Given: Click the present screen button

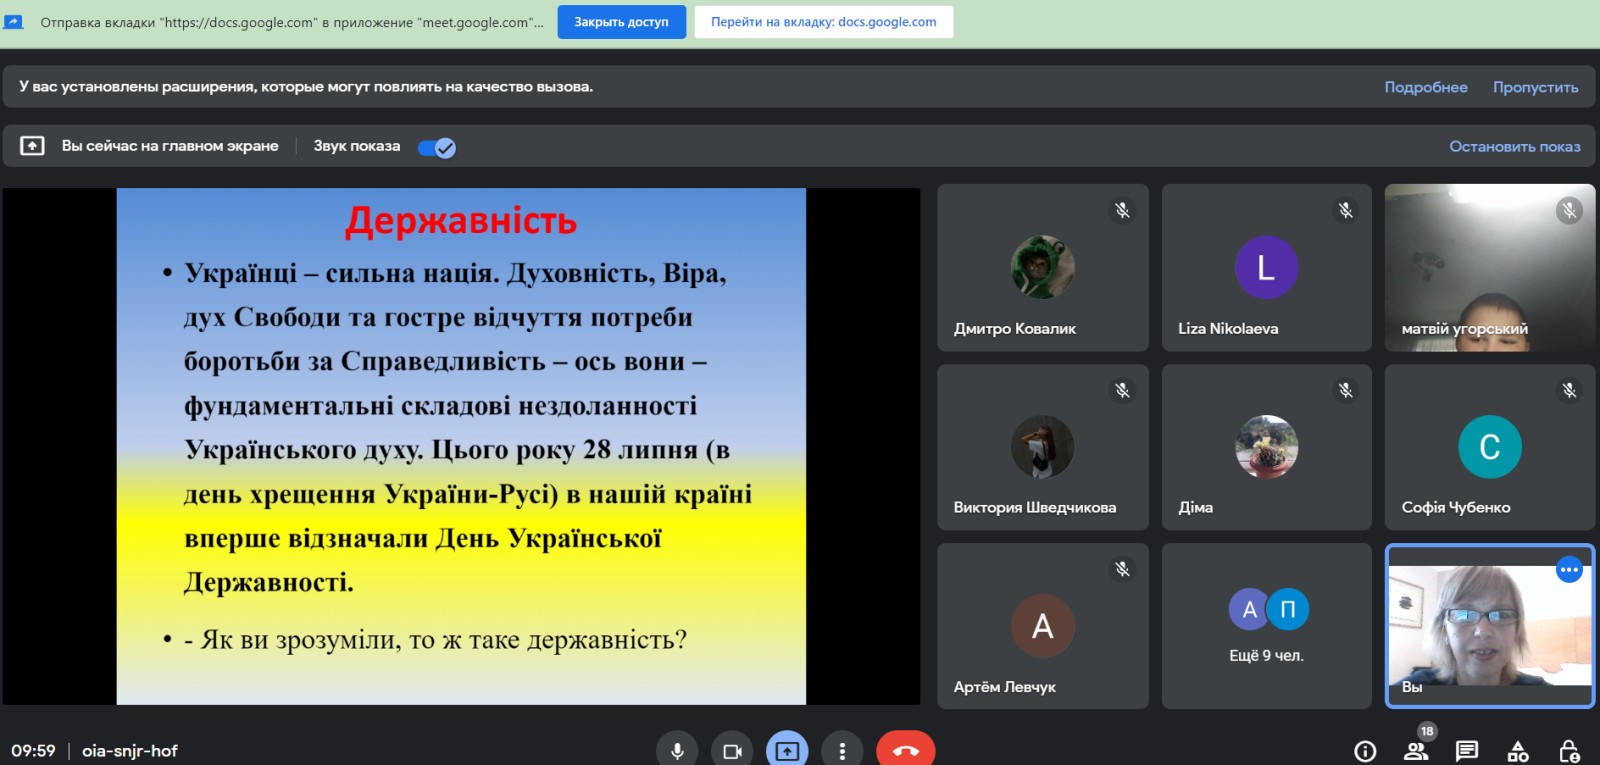Looking at the screenshot, I should pyautogui.click(x=787, y=750).
